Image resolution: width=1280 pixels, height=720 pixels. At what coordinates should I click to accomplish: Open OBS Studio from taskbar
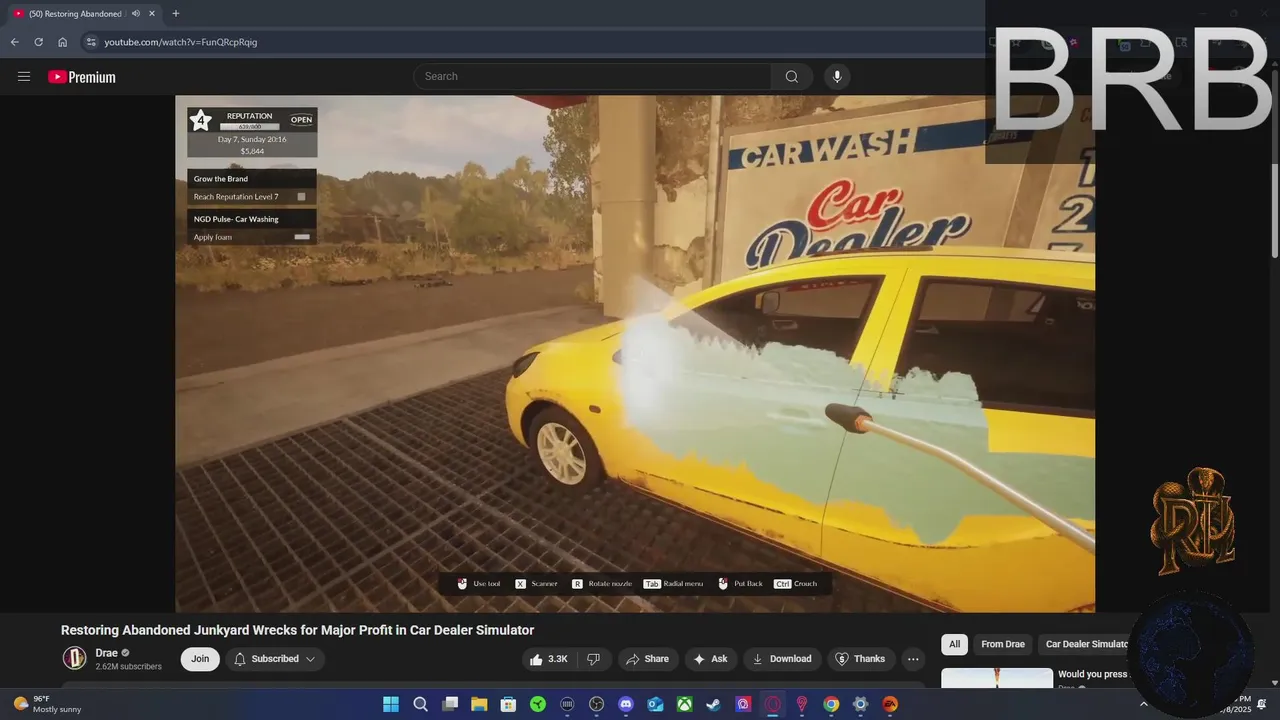coord(597,704)
